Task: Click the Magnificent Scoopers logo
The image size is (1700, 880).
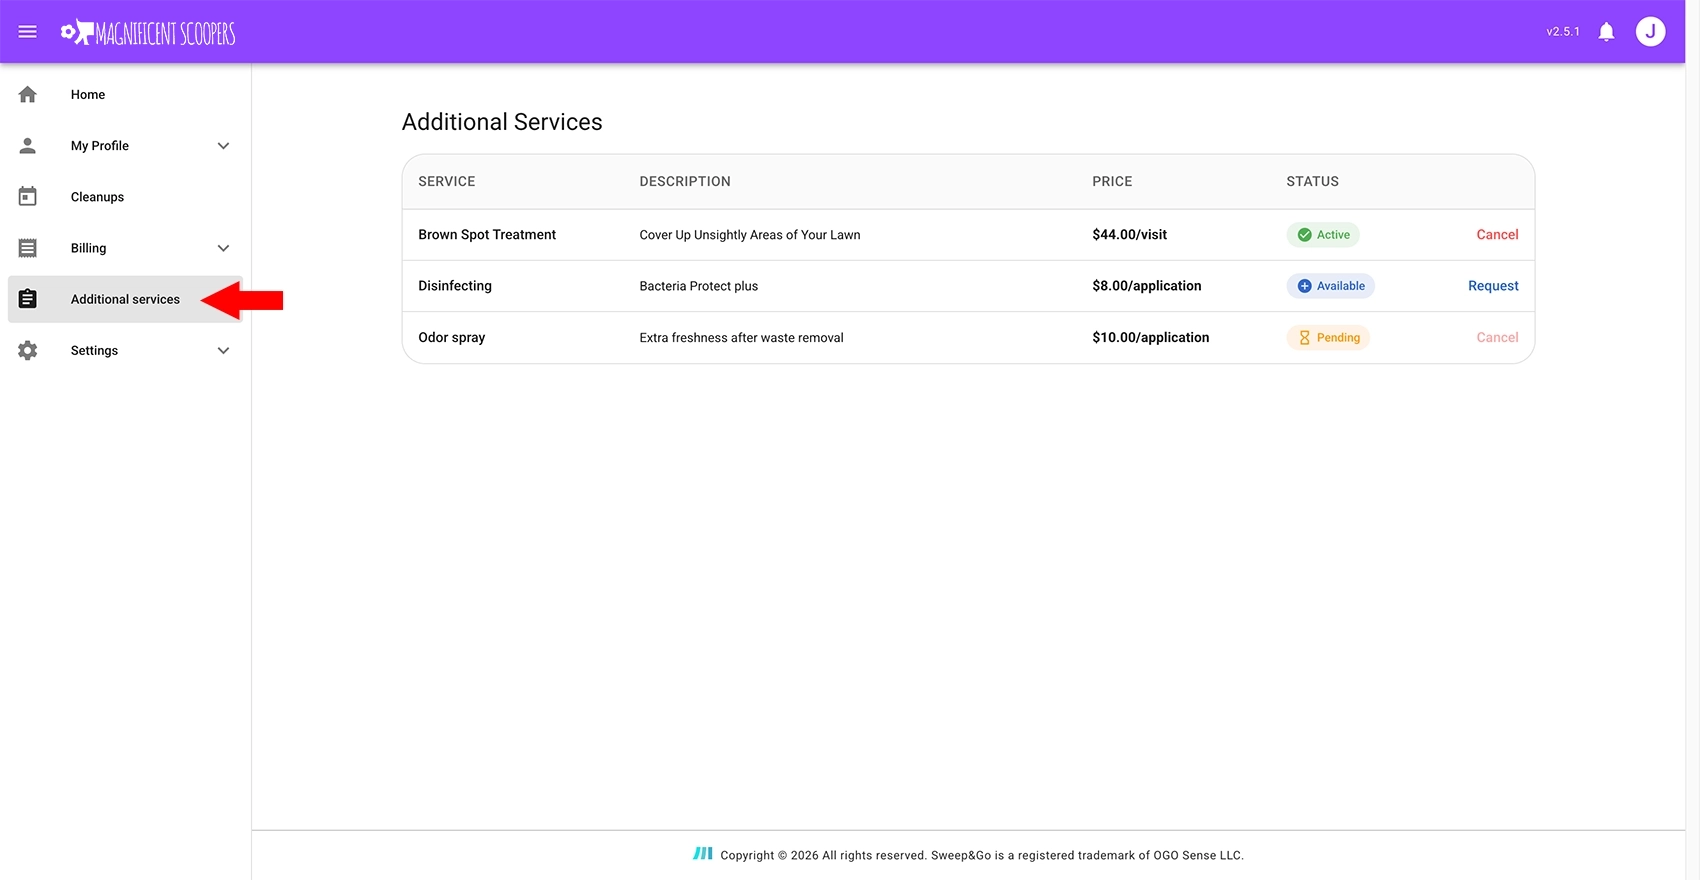Action: click(x=148, y=33)
